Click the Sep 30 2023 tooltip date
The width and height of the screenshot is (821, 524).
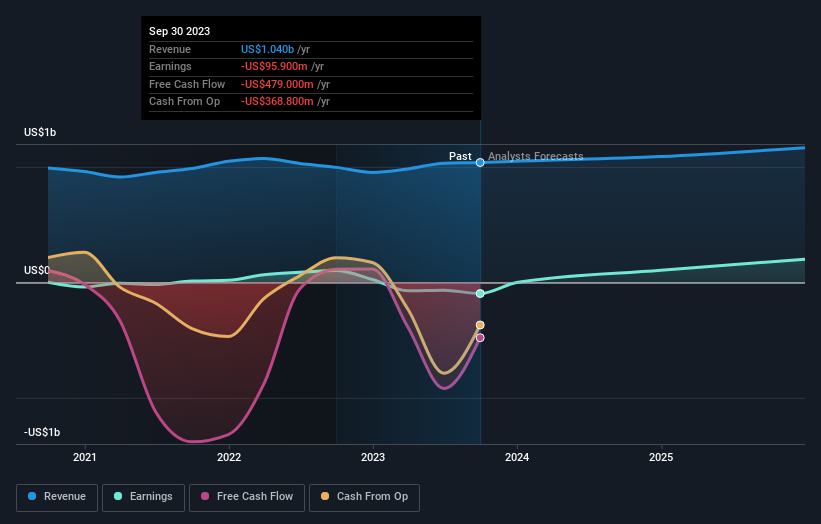[x=180, y=31]
